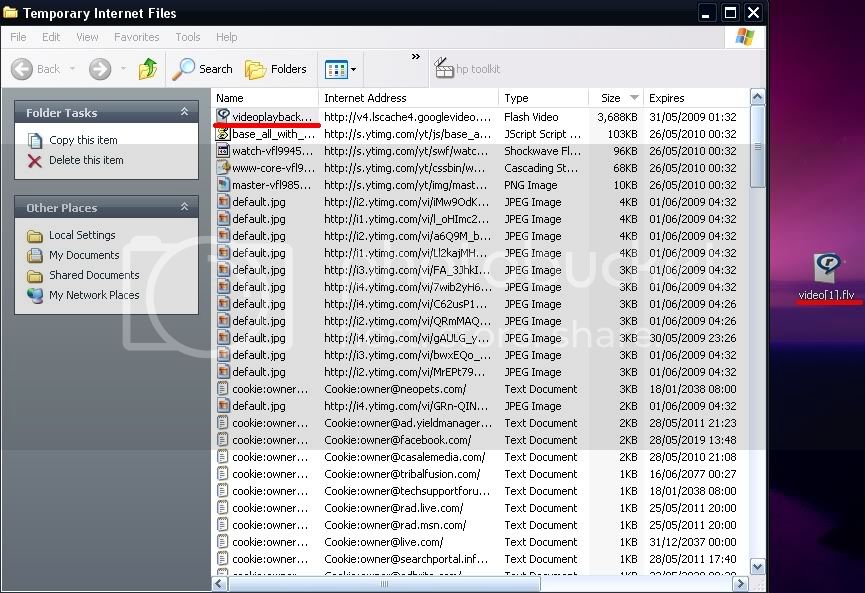Click the hp toolkit toolbar icon
The width and height of the screenshot is (865, 593).
443,69
